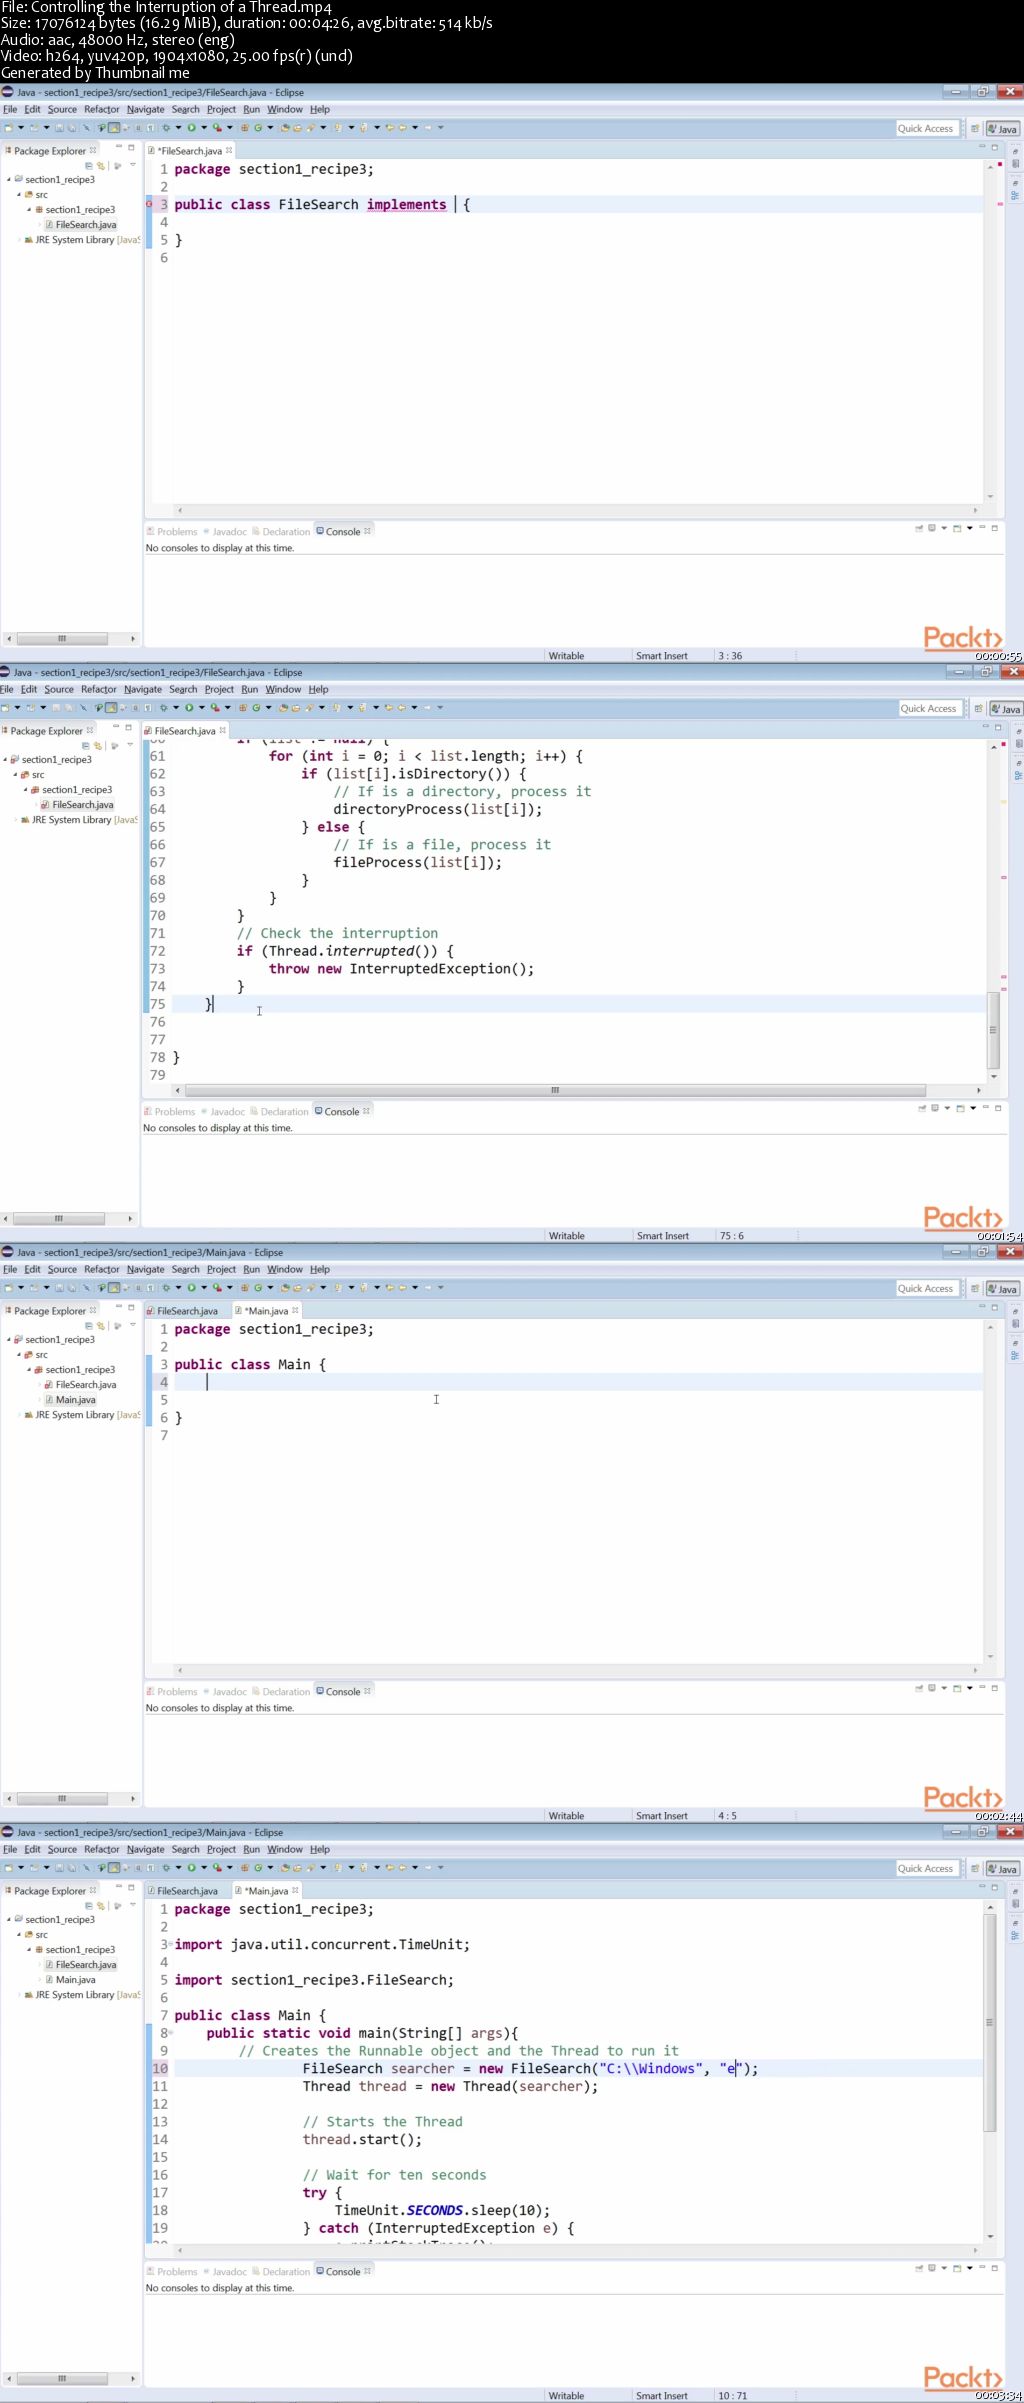Click the Open Perspective icon in the 00:03:34 frame
1024x2403 pixels.
coord(975,1868)
